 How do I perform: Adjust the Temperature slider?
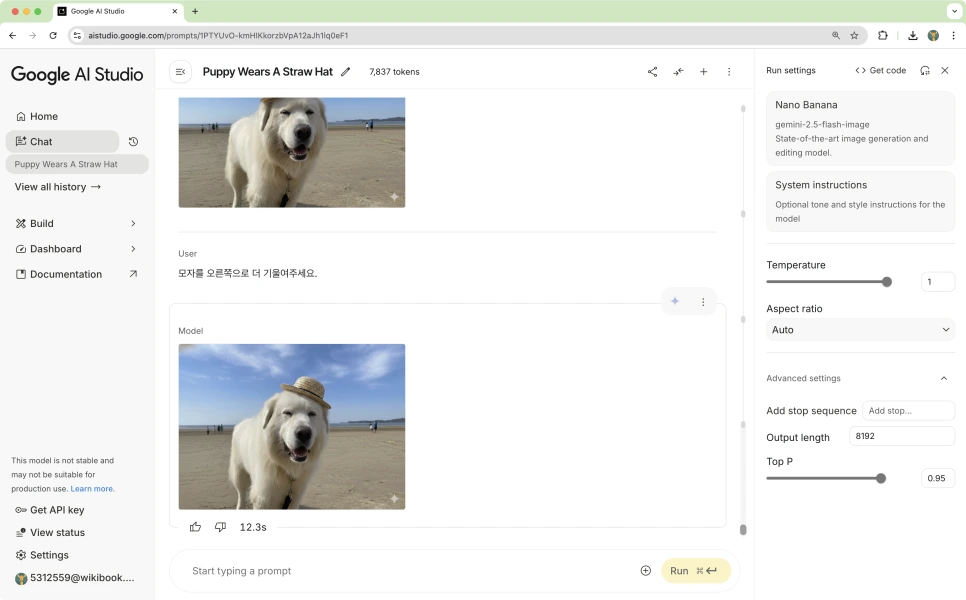click(x=887, y=282)
